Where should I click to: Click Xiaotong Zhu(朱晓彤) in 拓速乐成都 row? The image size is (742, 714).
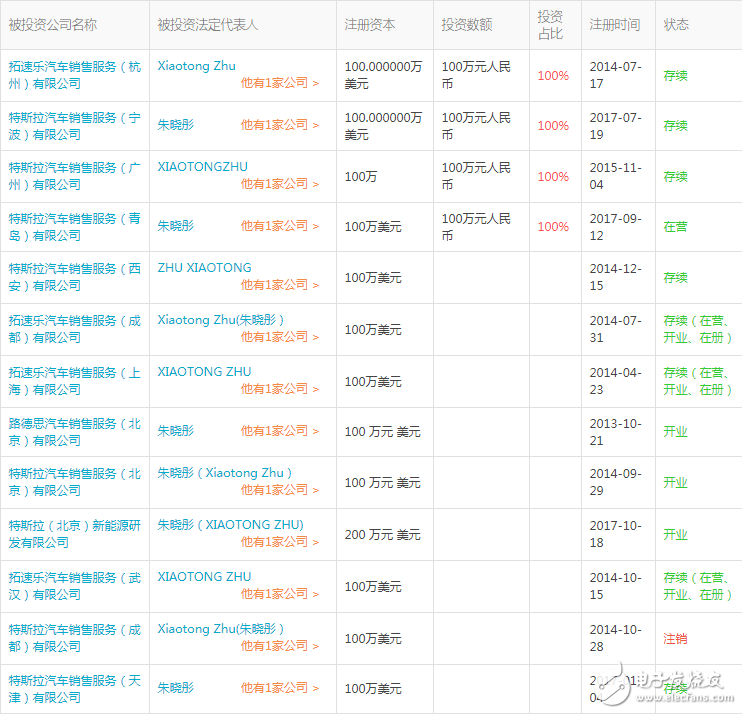pyautogui.click(x=221, y=320)
